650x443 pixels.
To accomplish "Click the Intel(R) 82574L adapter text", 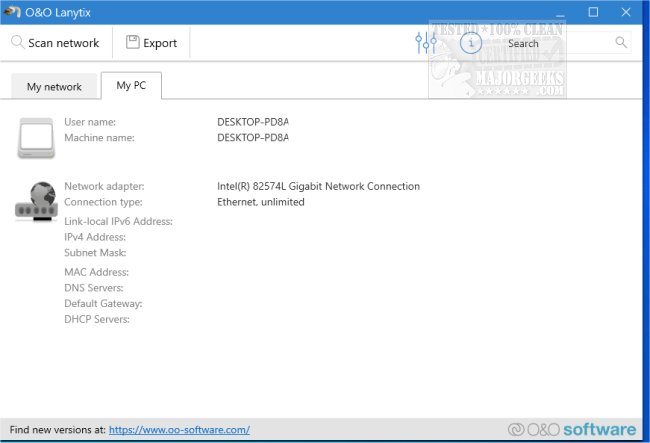I will [x=318, y=186].
